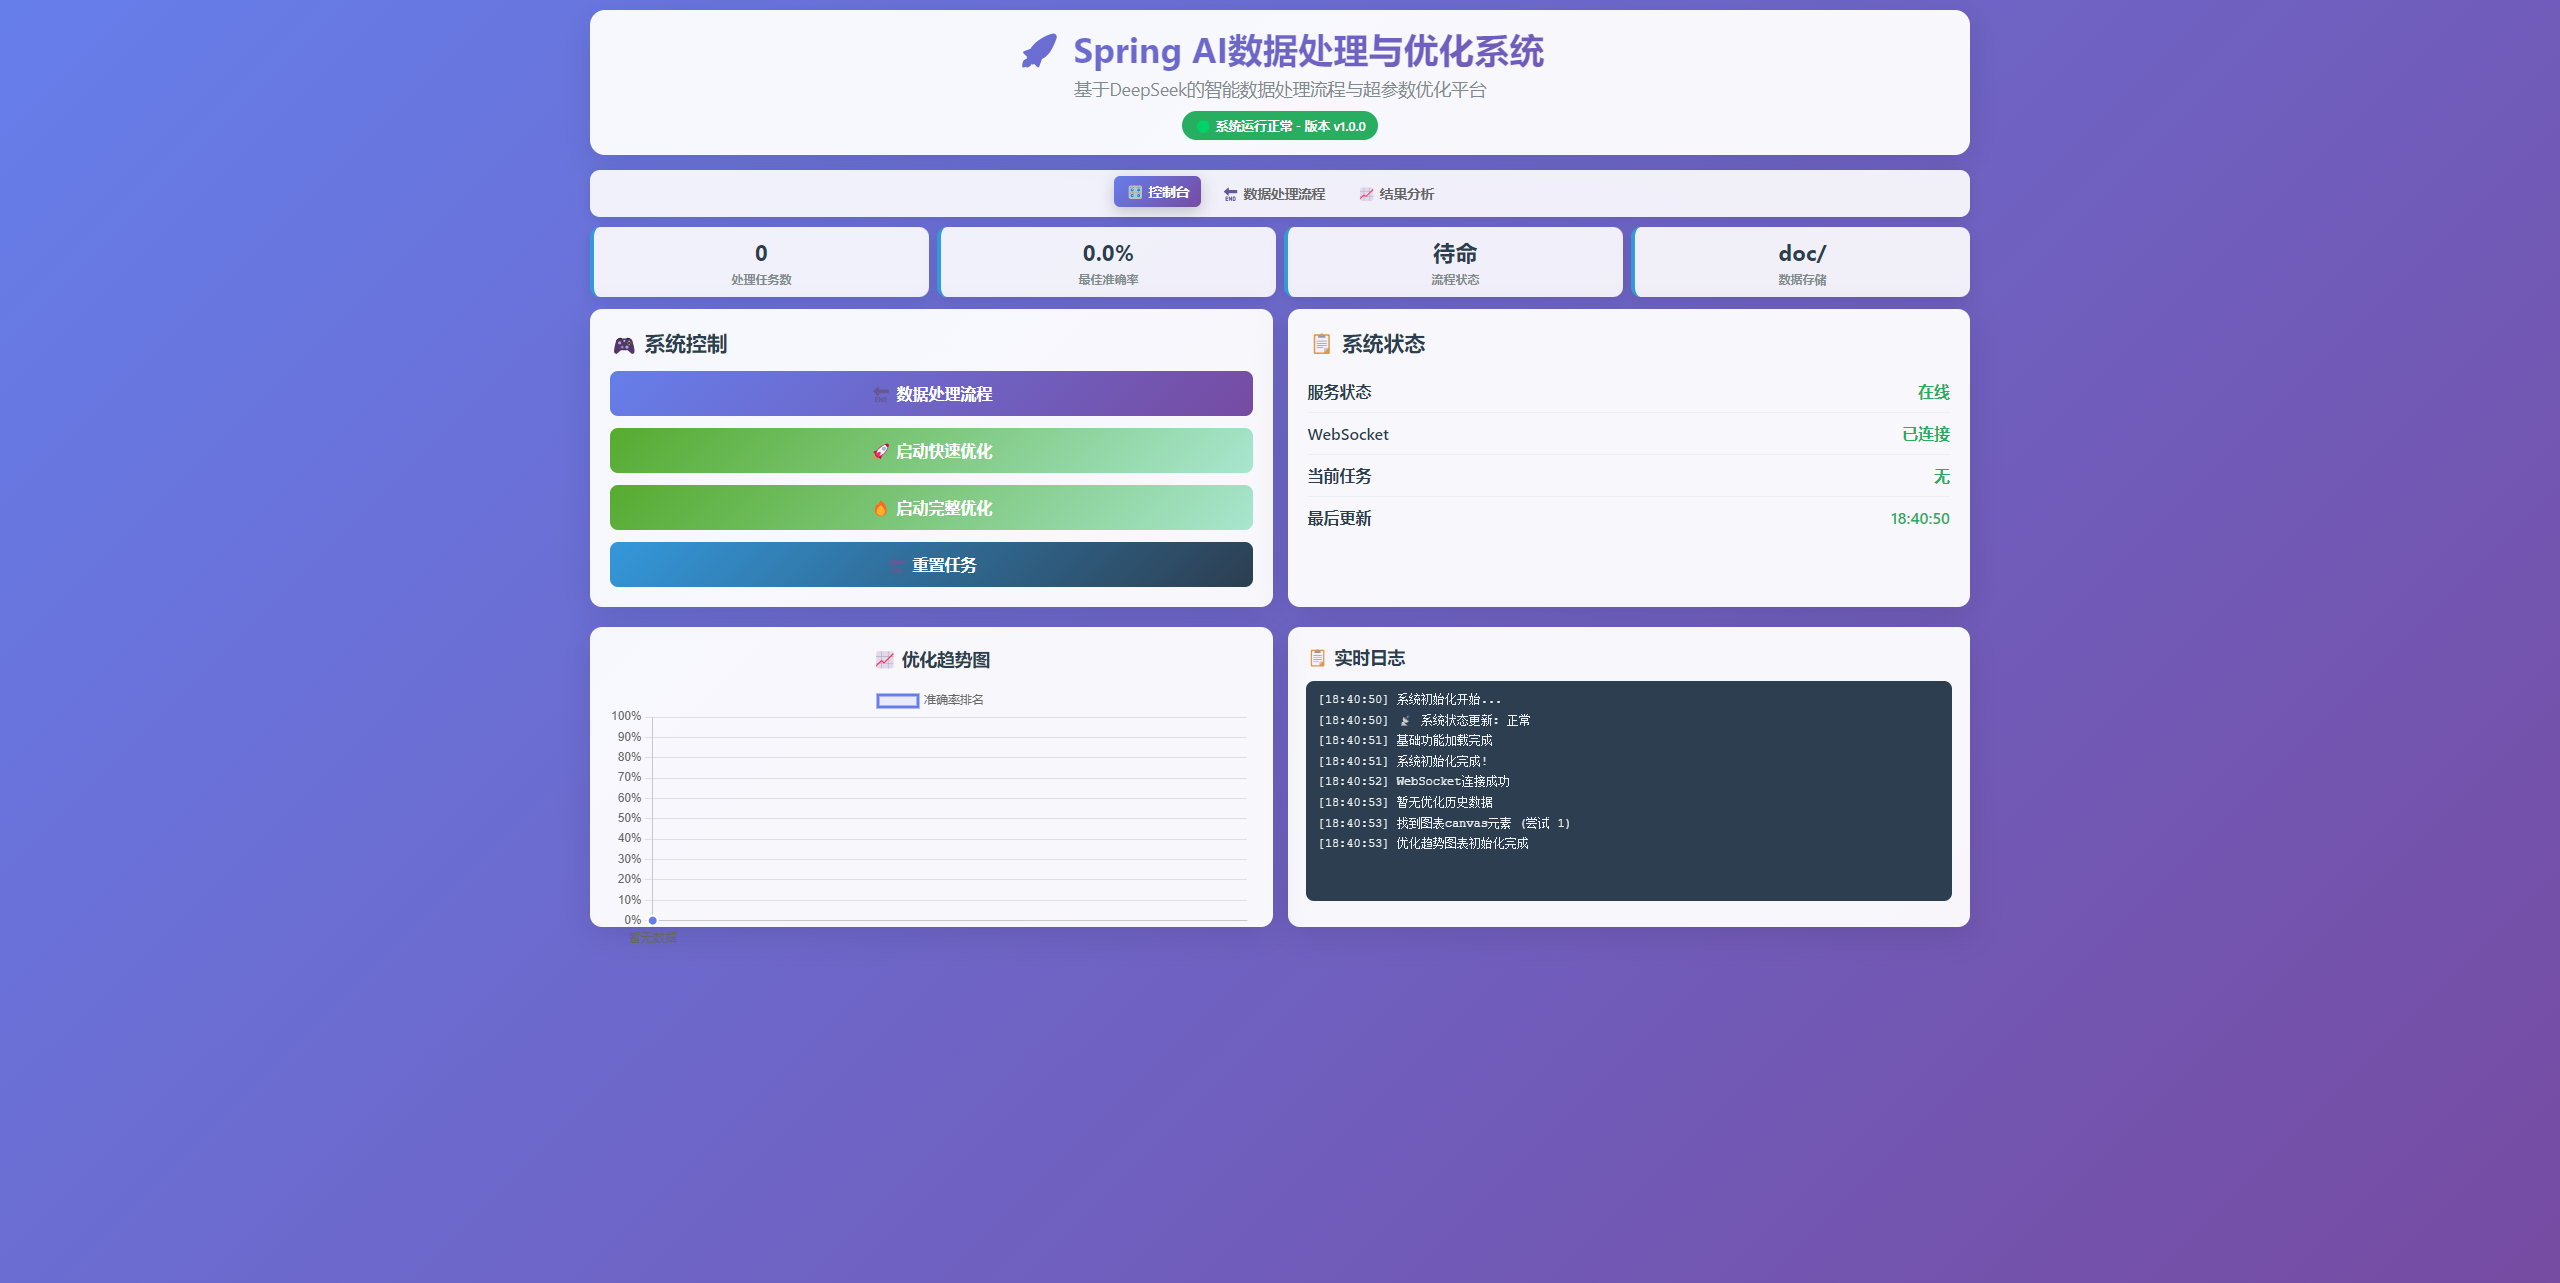2560x1283 pixels.
Task: Click the 处理任务数 stat card
Action: [x=761, y=262]
